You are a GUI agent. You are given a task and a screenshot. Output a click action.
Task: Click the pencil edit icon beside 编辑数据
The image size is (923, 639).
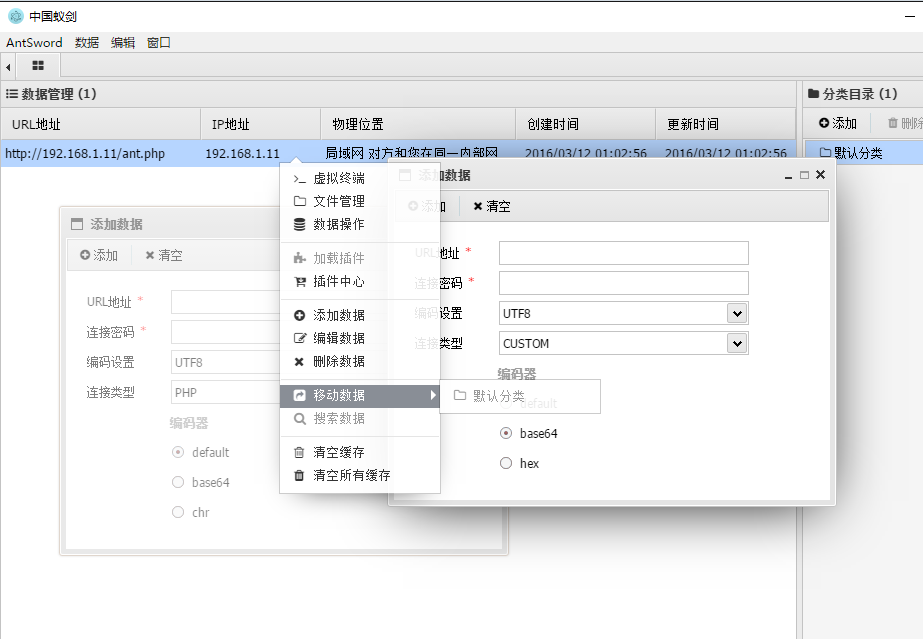tap(300, 338)
